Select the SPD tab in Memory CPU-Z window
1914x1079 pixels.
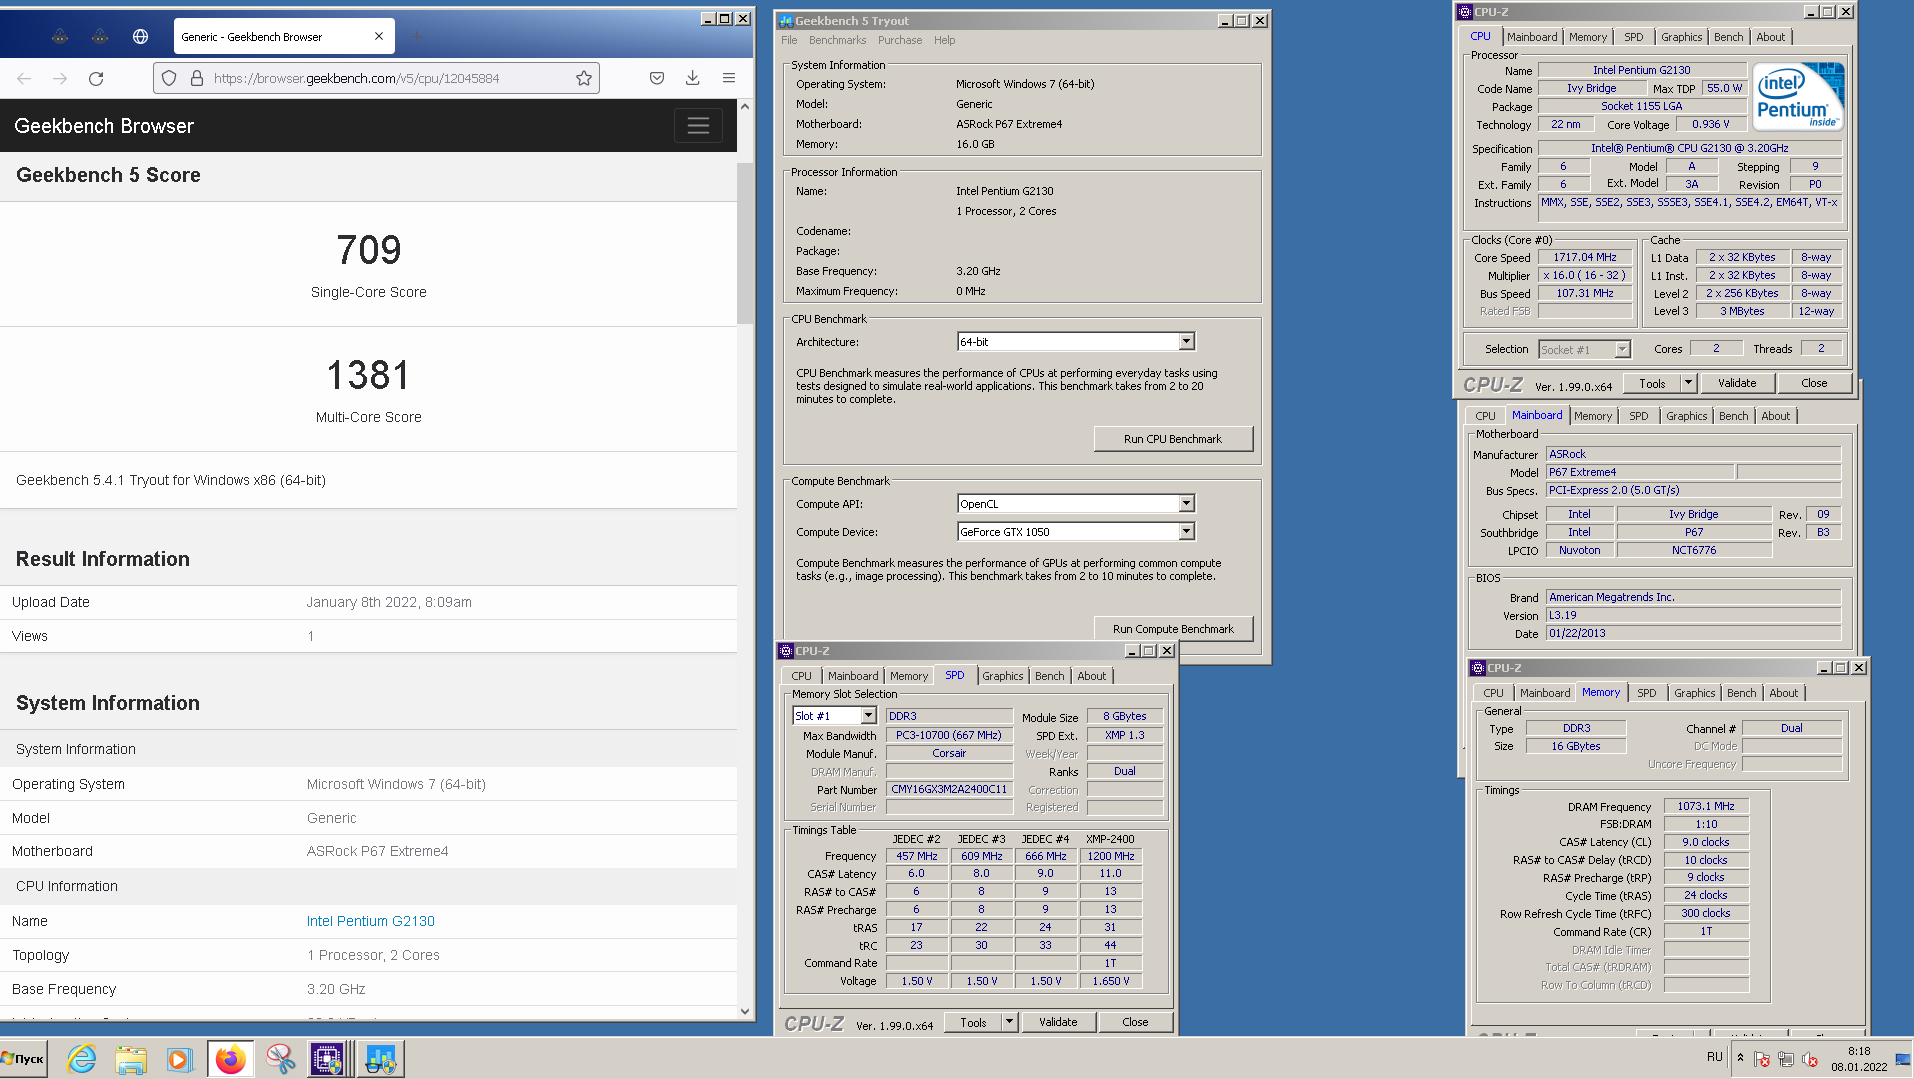click(1646, 693)
